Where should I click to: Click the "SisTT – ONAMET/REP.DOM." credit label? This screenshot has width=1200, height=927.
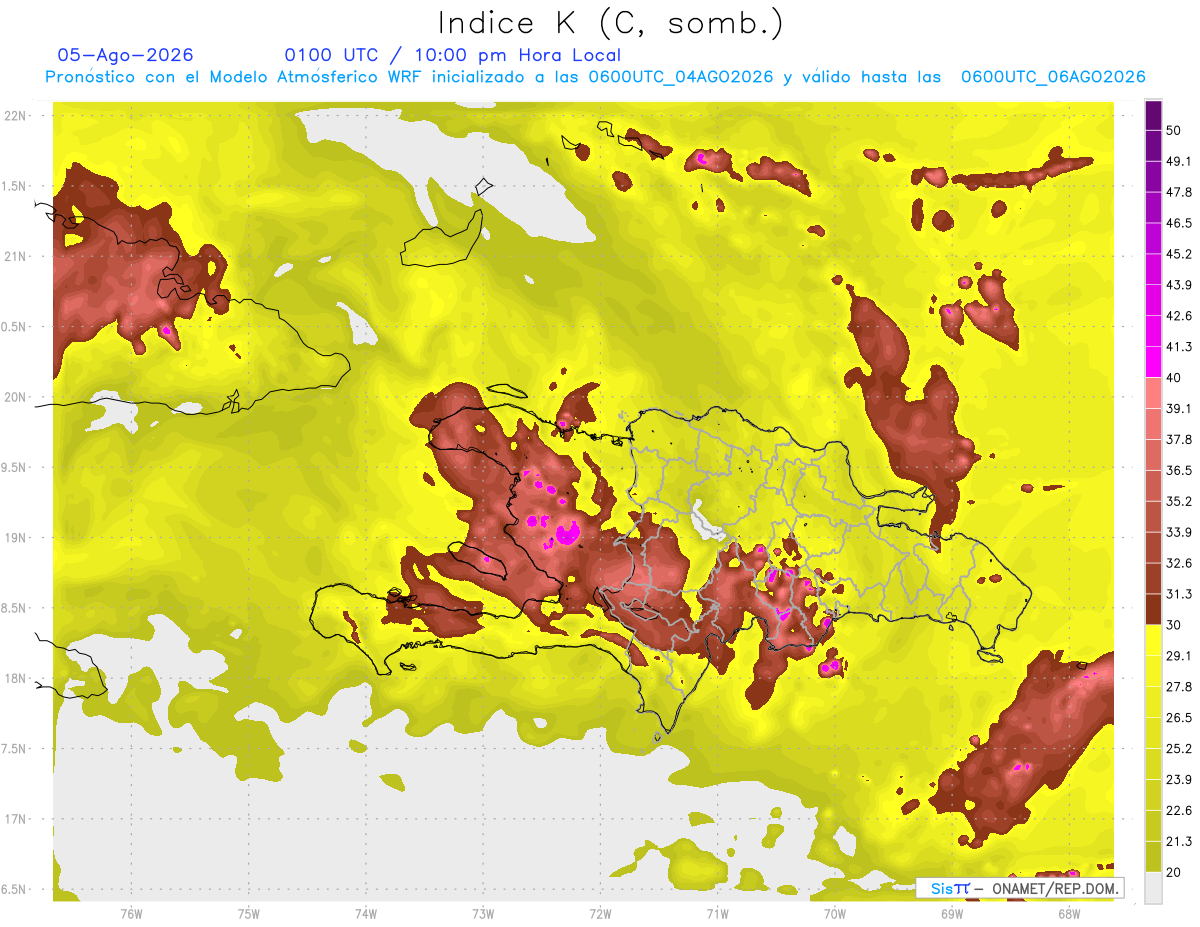click(x=1020, y=888)
